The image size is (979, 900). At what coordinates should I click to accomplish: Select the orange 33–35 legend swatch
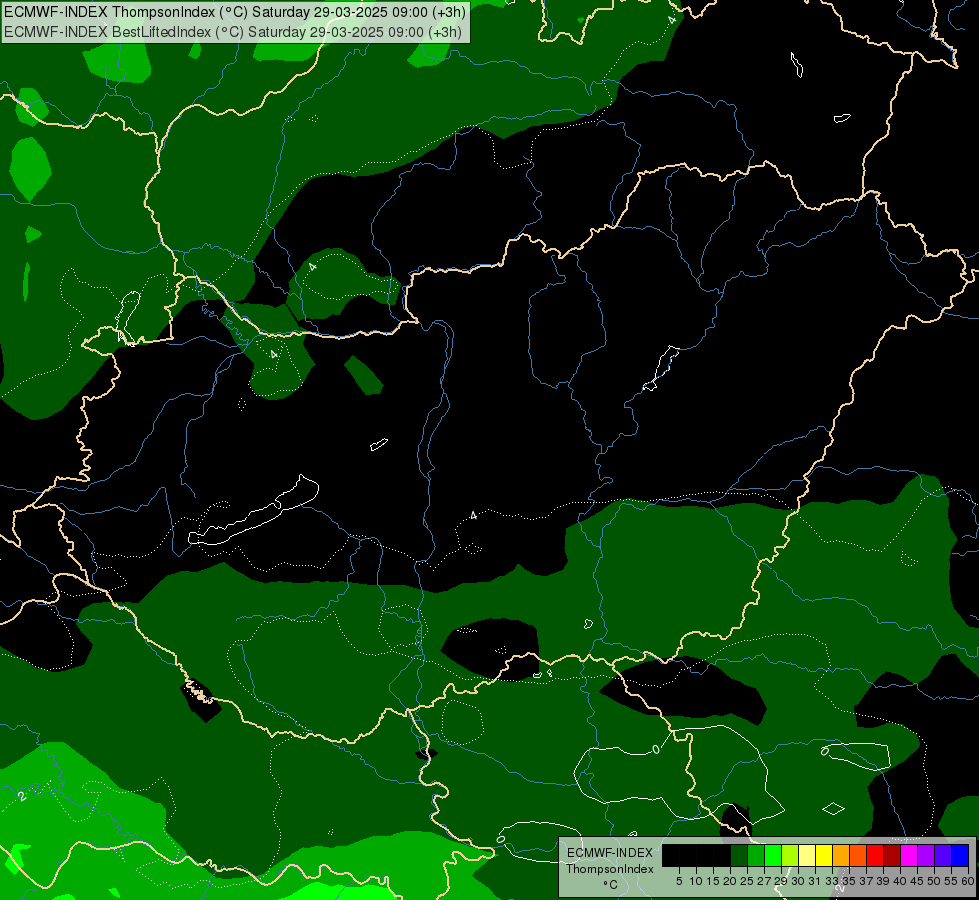coord(840,855)
